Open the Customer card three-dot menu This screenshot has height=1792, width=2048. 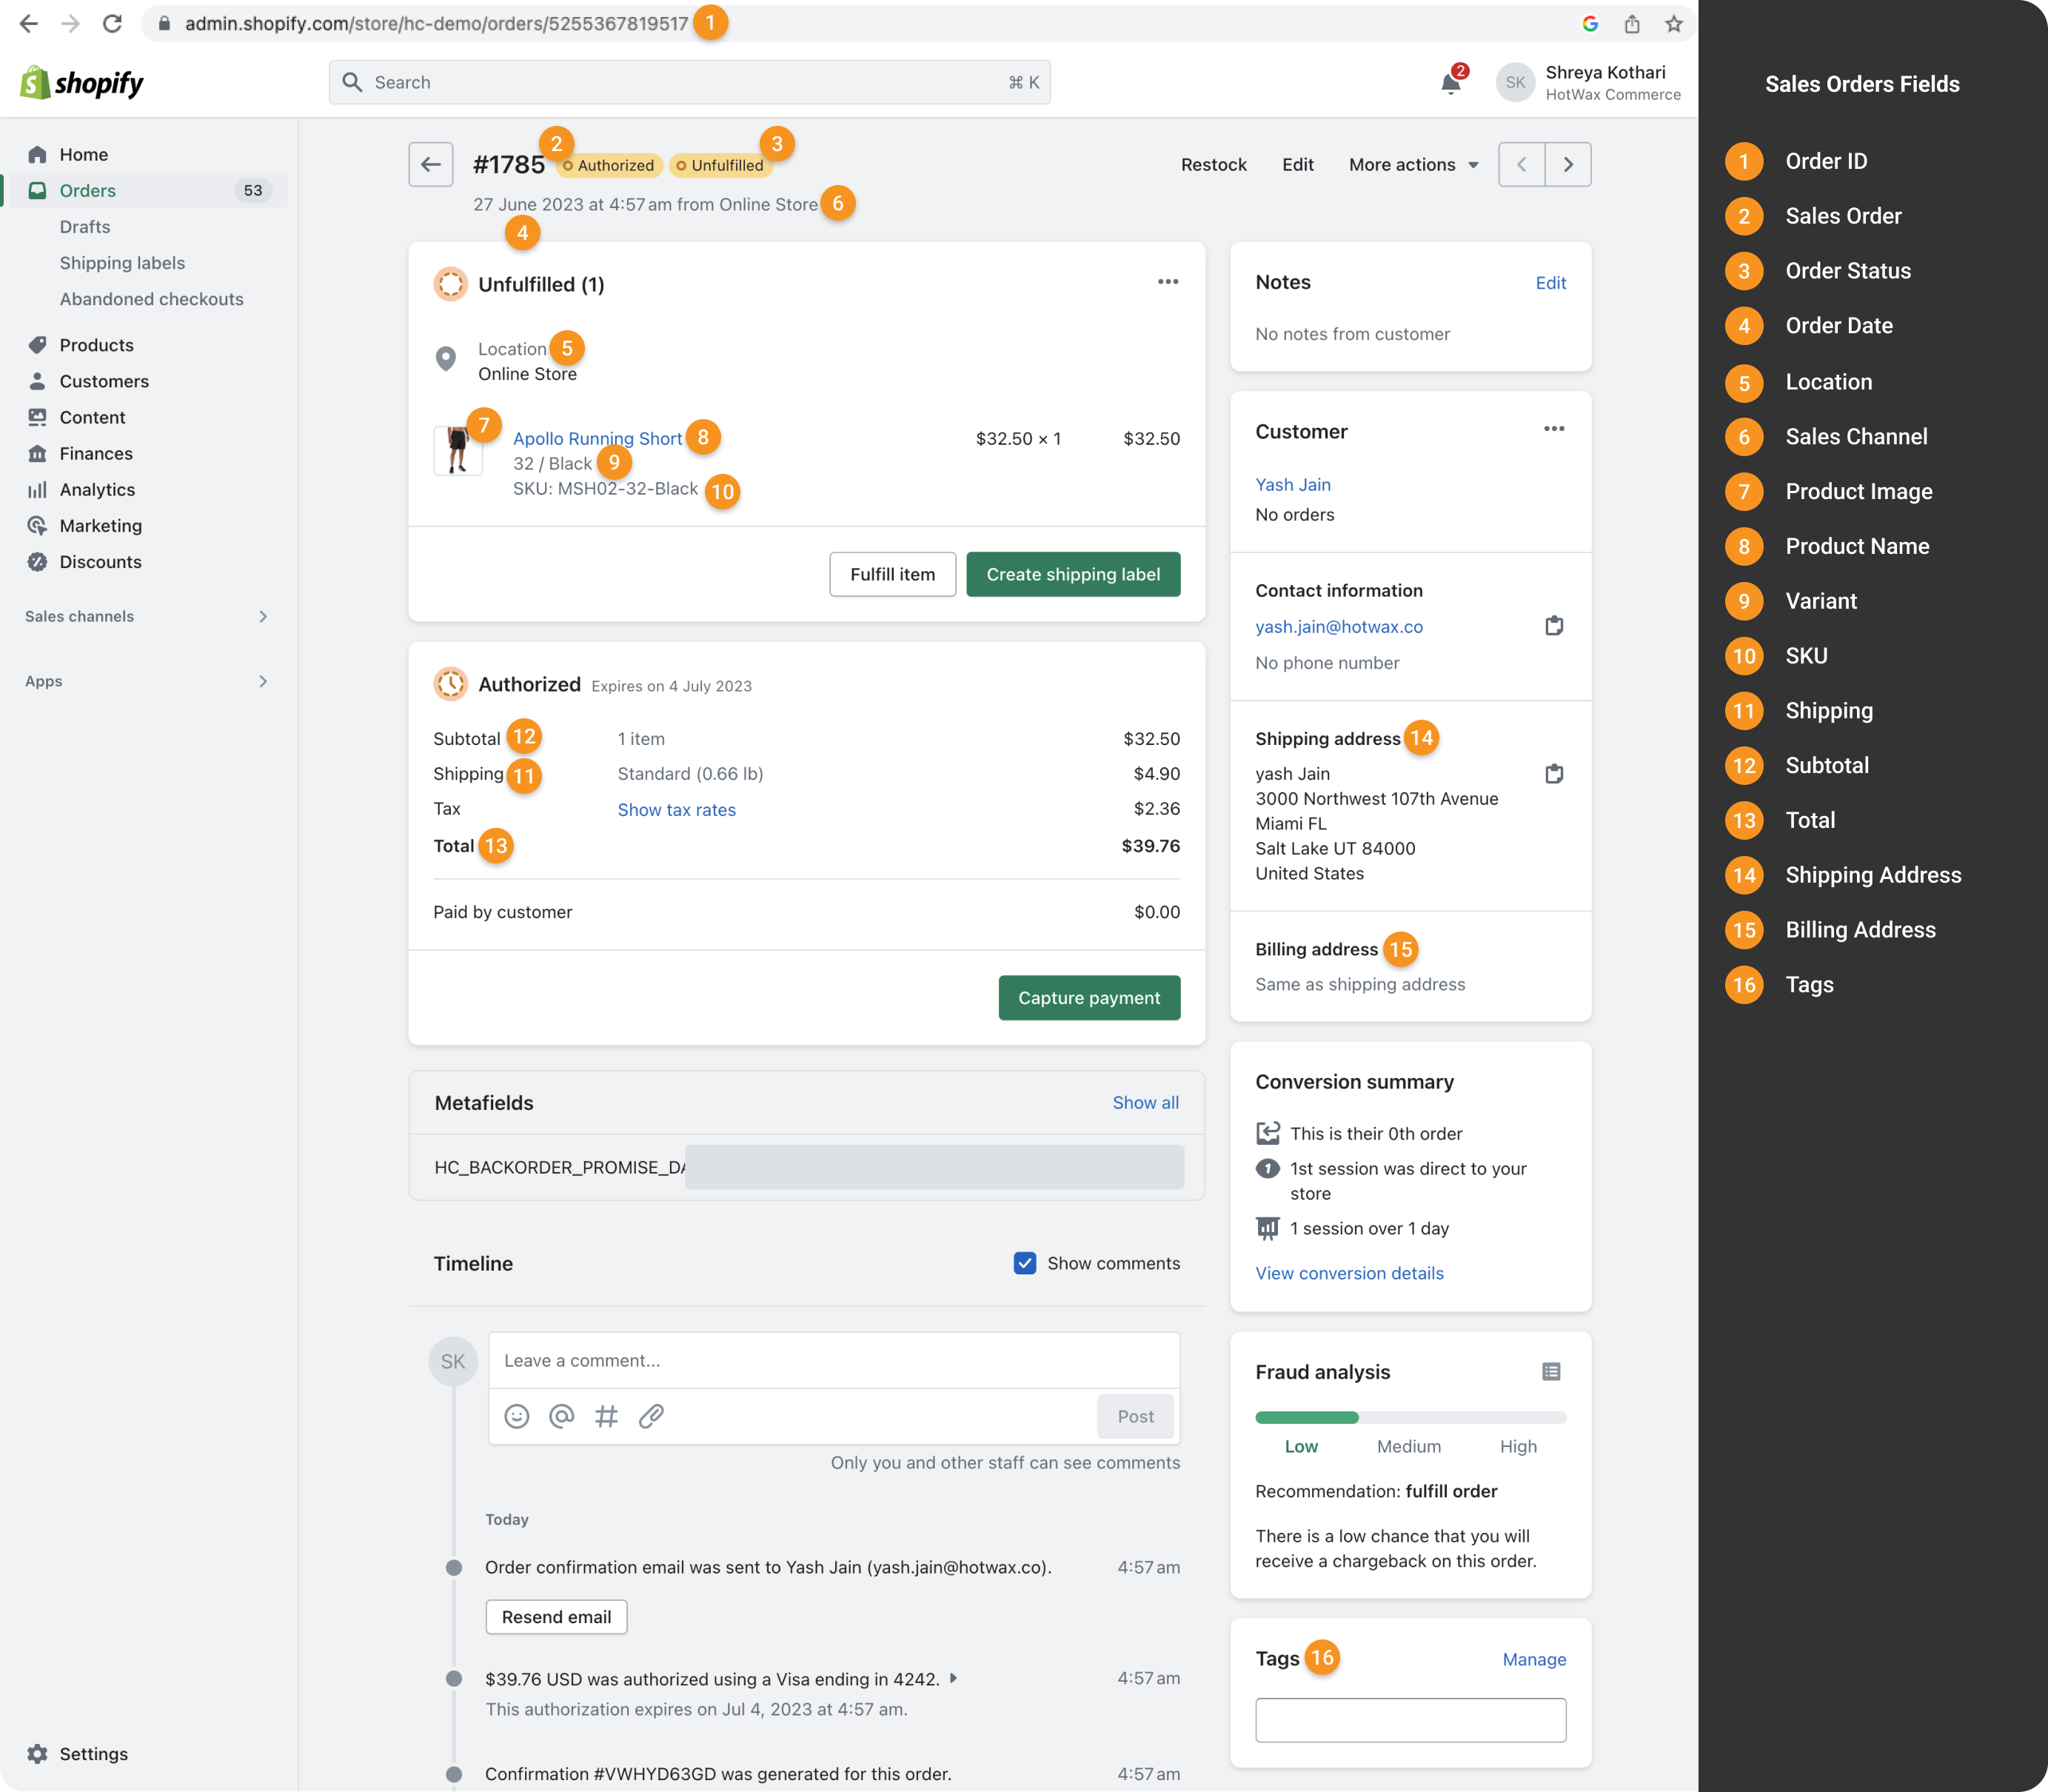pyautogui.click(x=1553, y=429)
